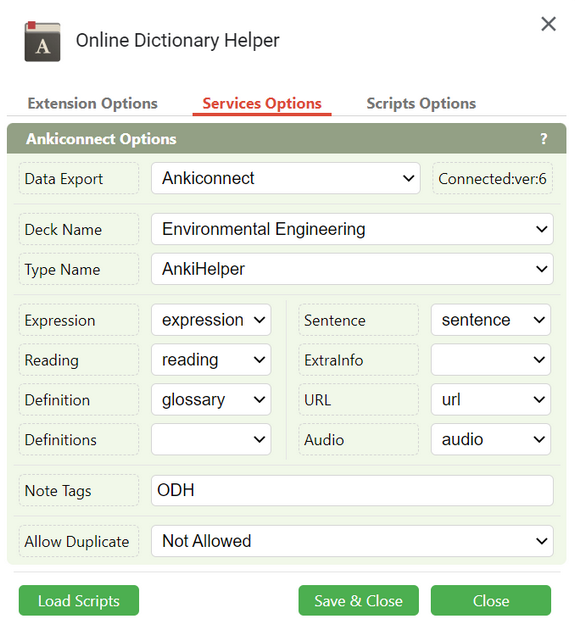Change the Expression field mapping dropdown
575x625 pixels.
(x=211, y=320)
